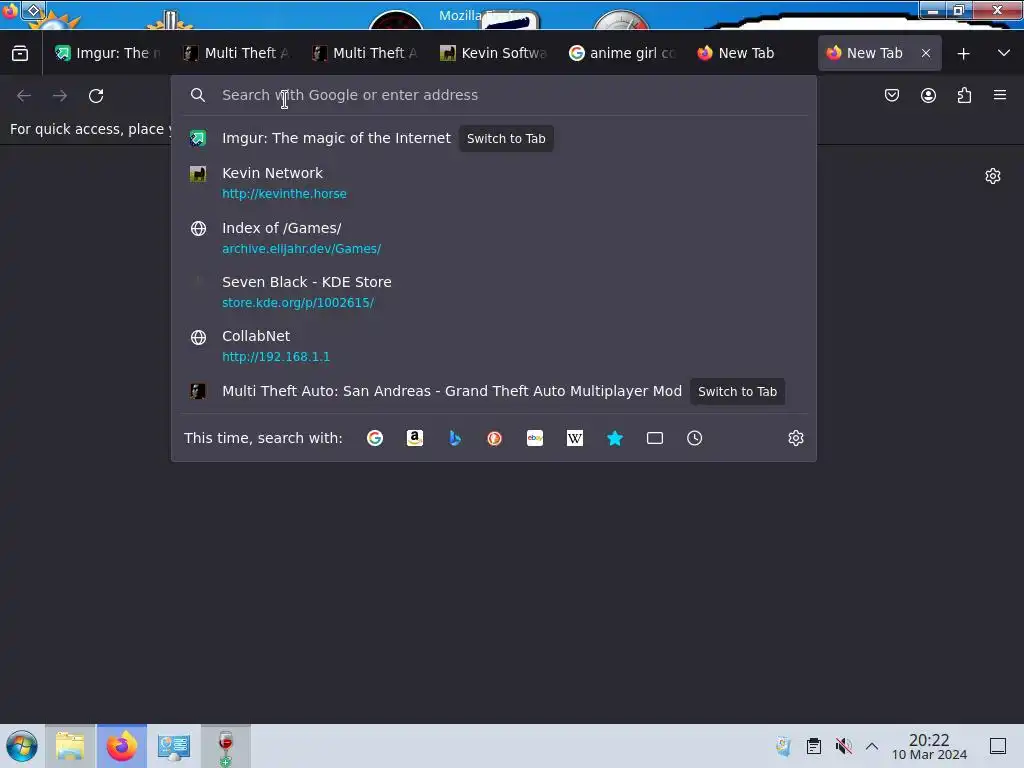Select Multi Theft Auto: San Andreas suggestion
Viewport: 1024px width, 768px height.
[452, 391]
